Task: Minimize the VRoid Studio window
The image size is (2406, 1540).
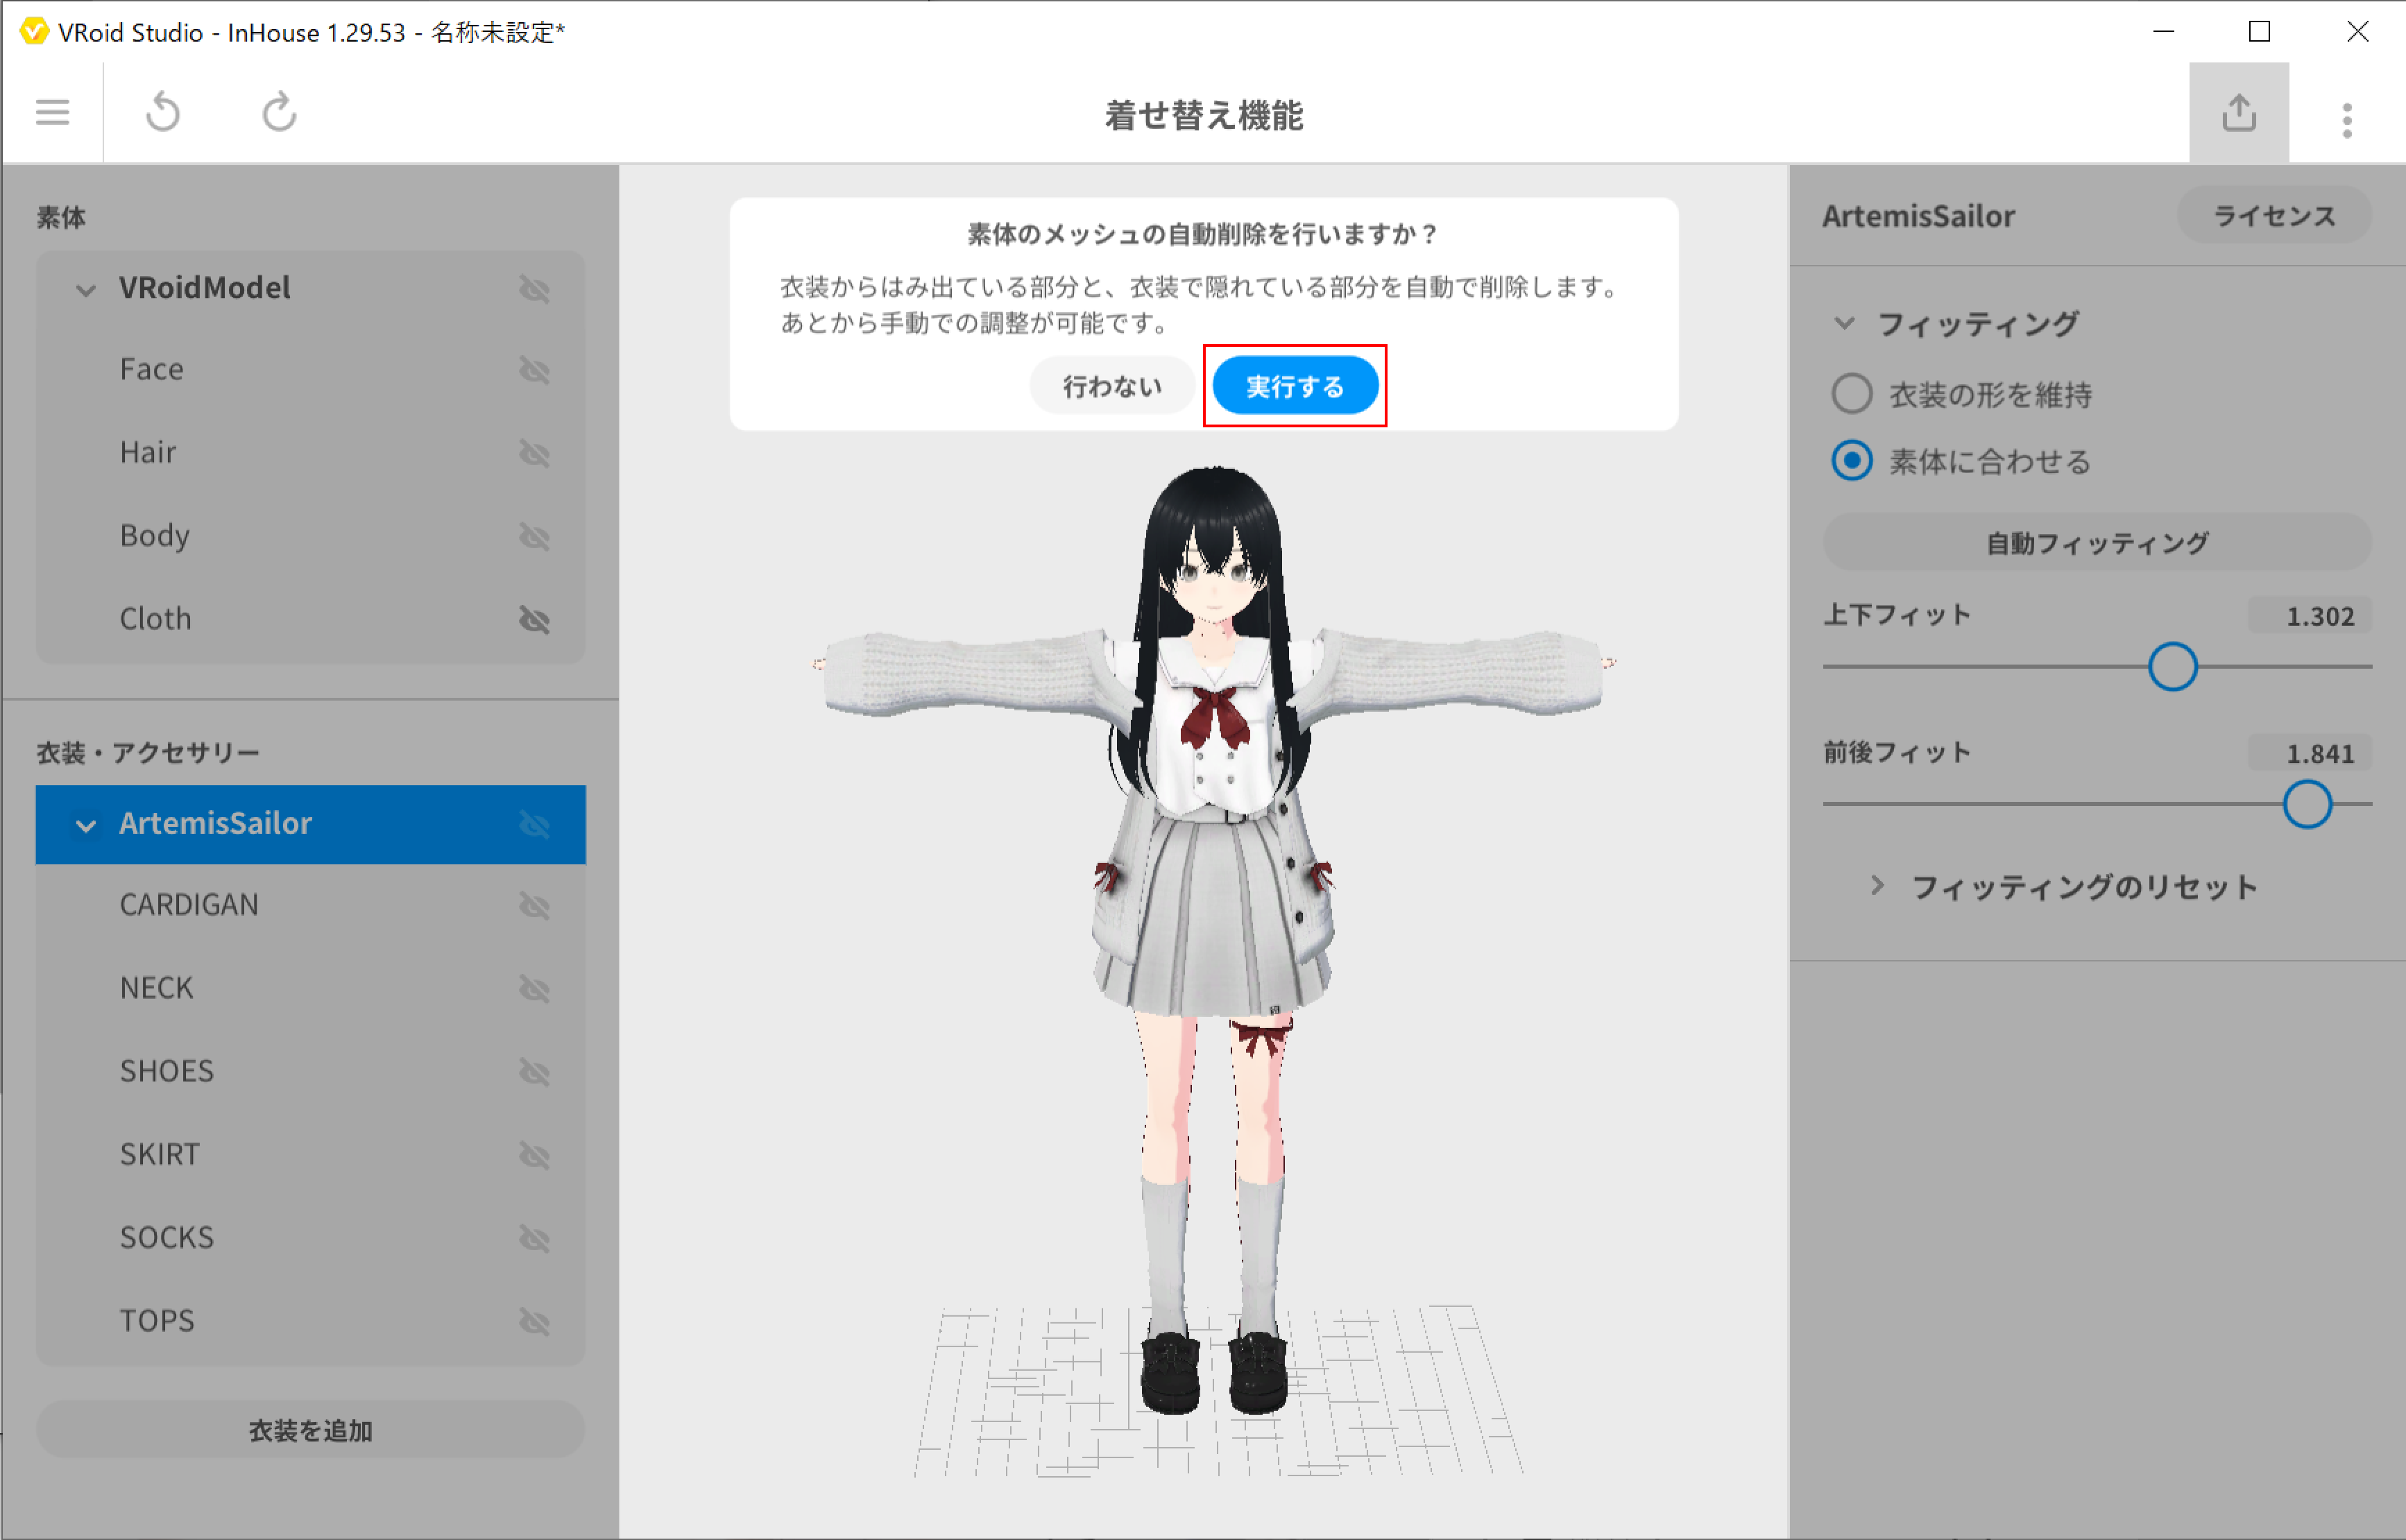Action: [x=2163, y=32]
